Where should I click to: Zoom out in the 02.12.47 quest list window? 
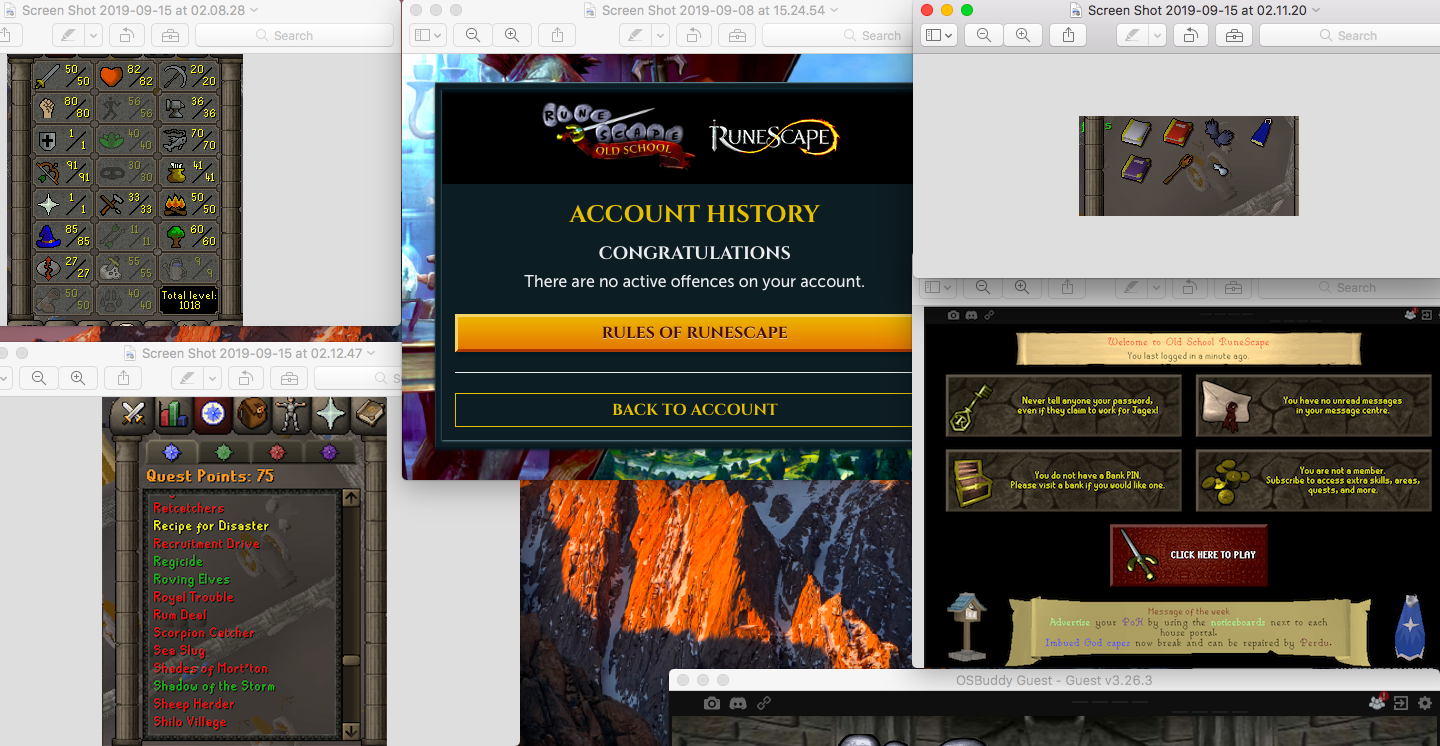coord(39,378)
